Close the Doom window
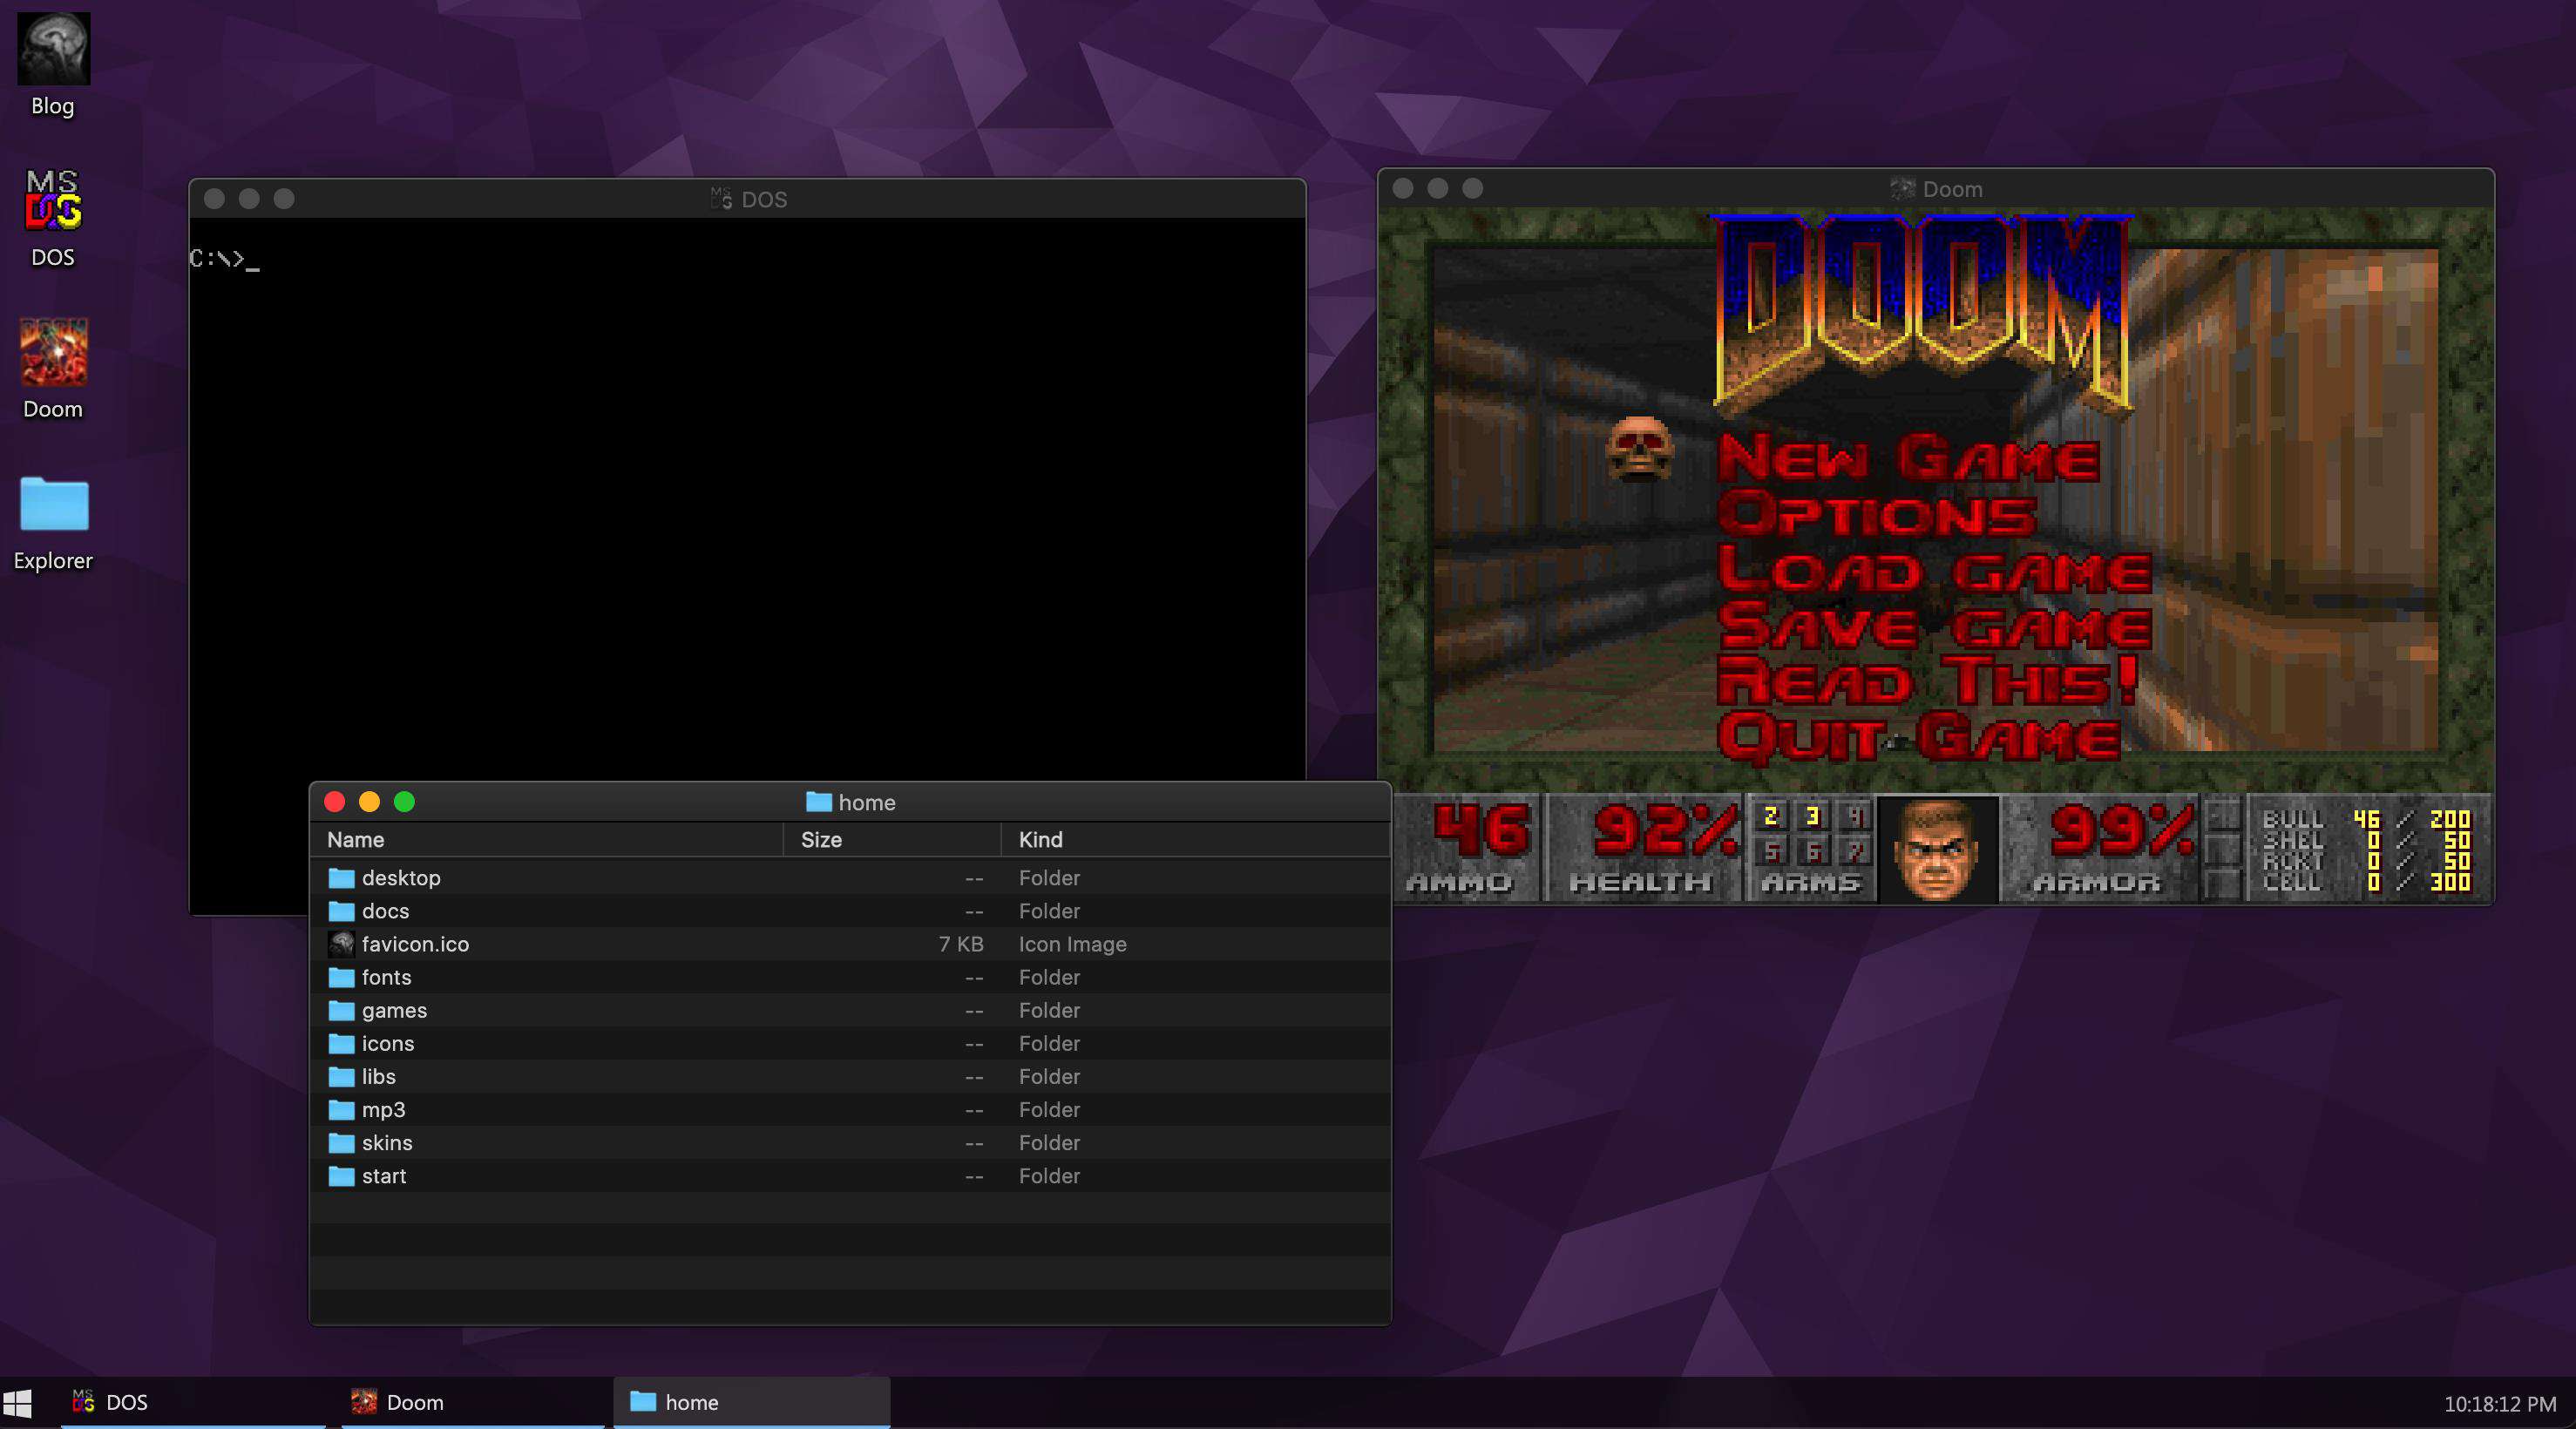The height and width of the screenshot is (1429, 2576). pyautogui.click(x=1403, y=188)
